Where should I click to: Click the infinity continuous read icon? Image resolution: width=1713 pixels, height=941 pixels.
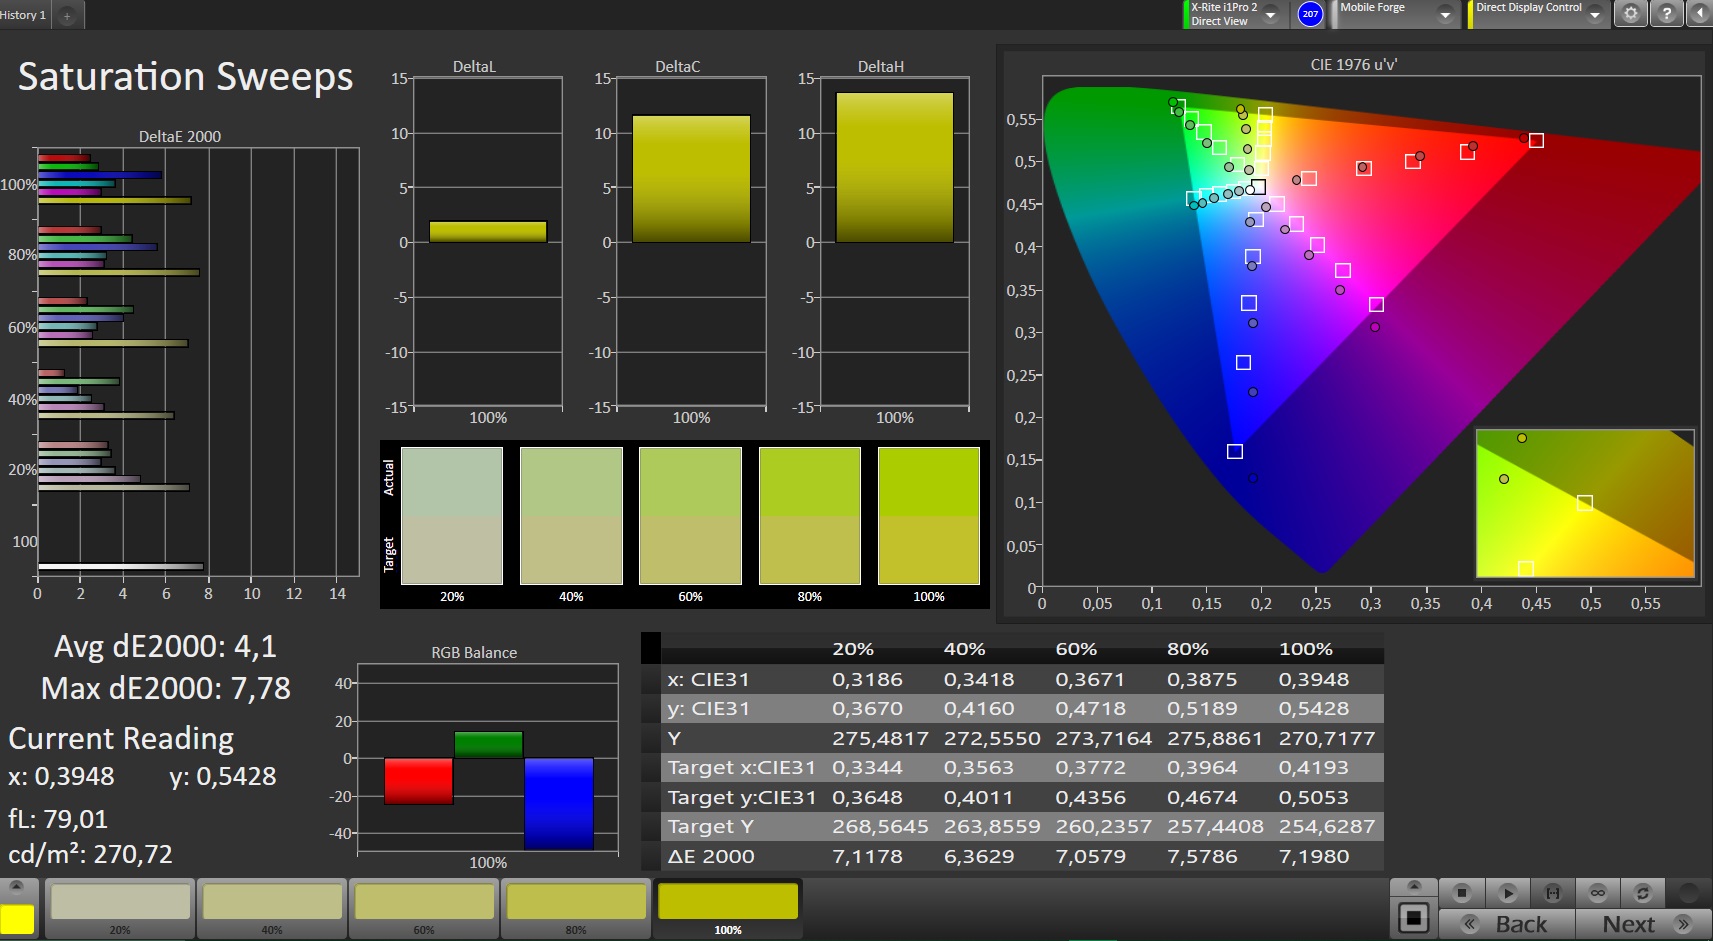(x=1598, y=892)
